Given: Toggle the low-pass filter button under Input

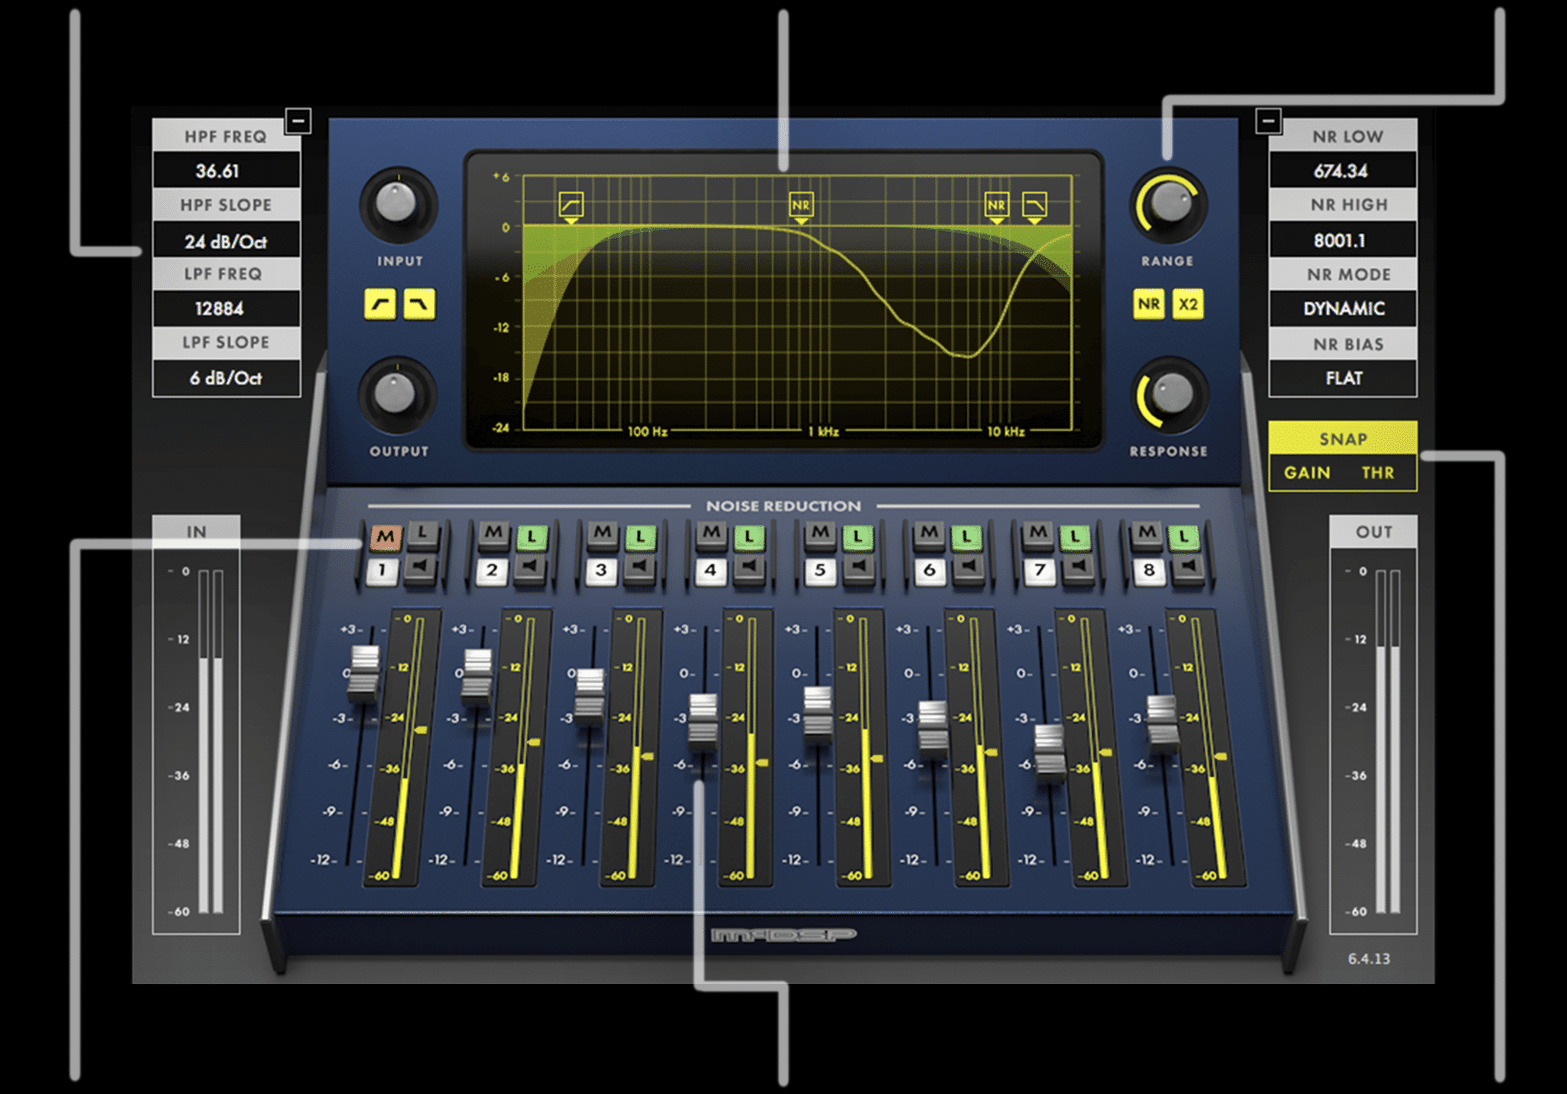Looking at the screenshot, I should 419,304.
